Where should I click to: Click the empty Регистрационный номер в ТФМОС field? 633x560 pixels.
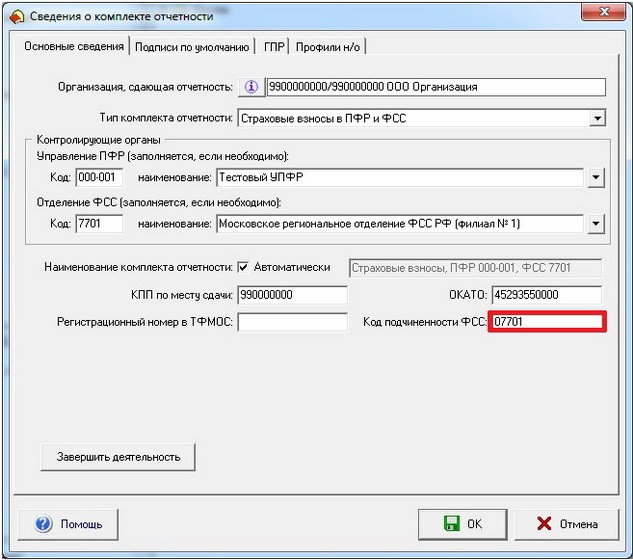292,322
